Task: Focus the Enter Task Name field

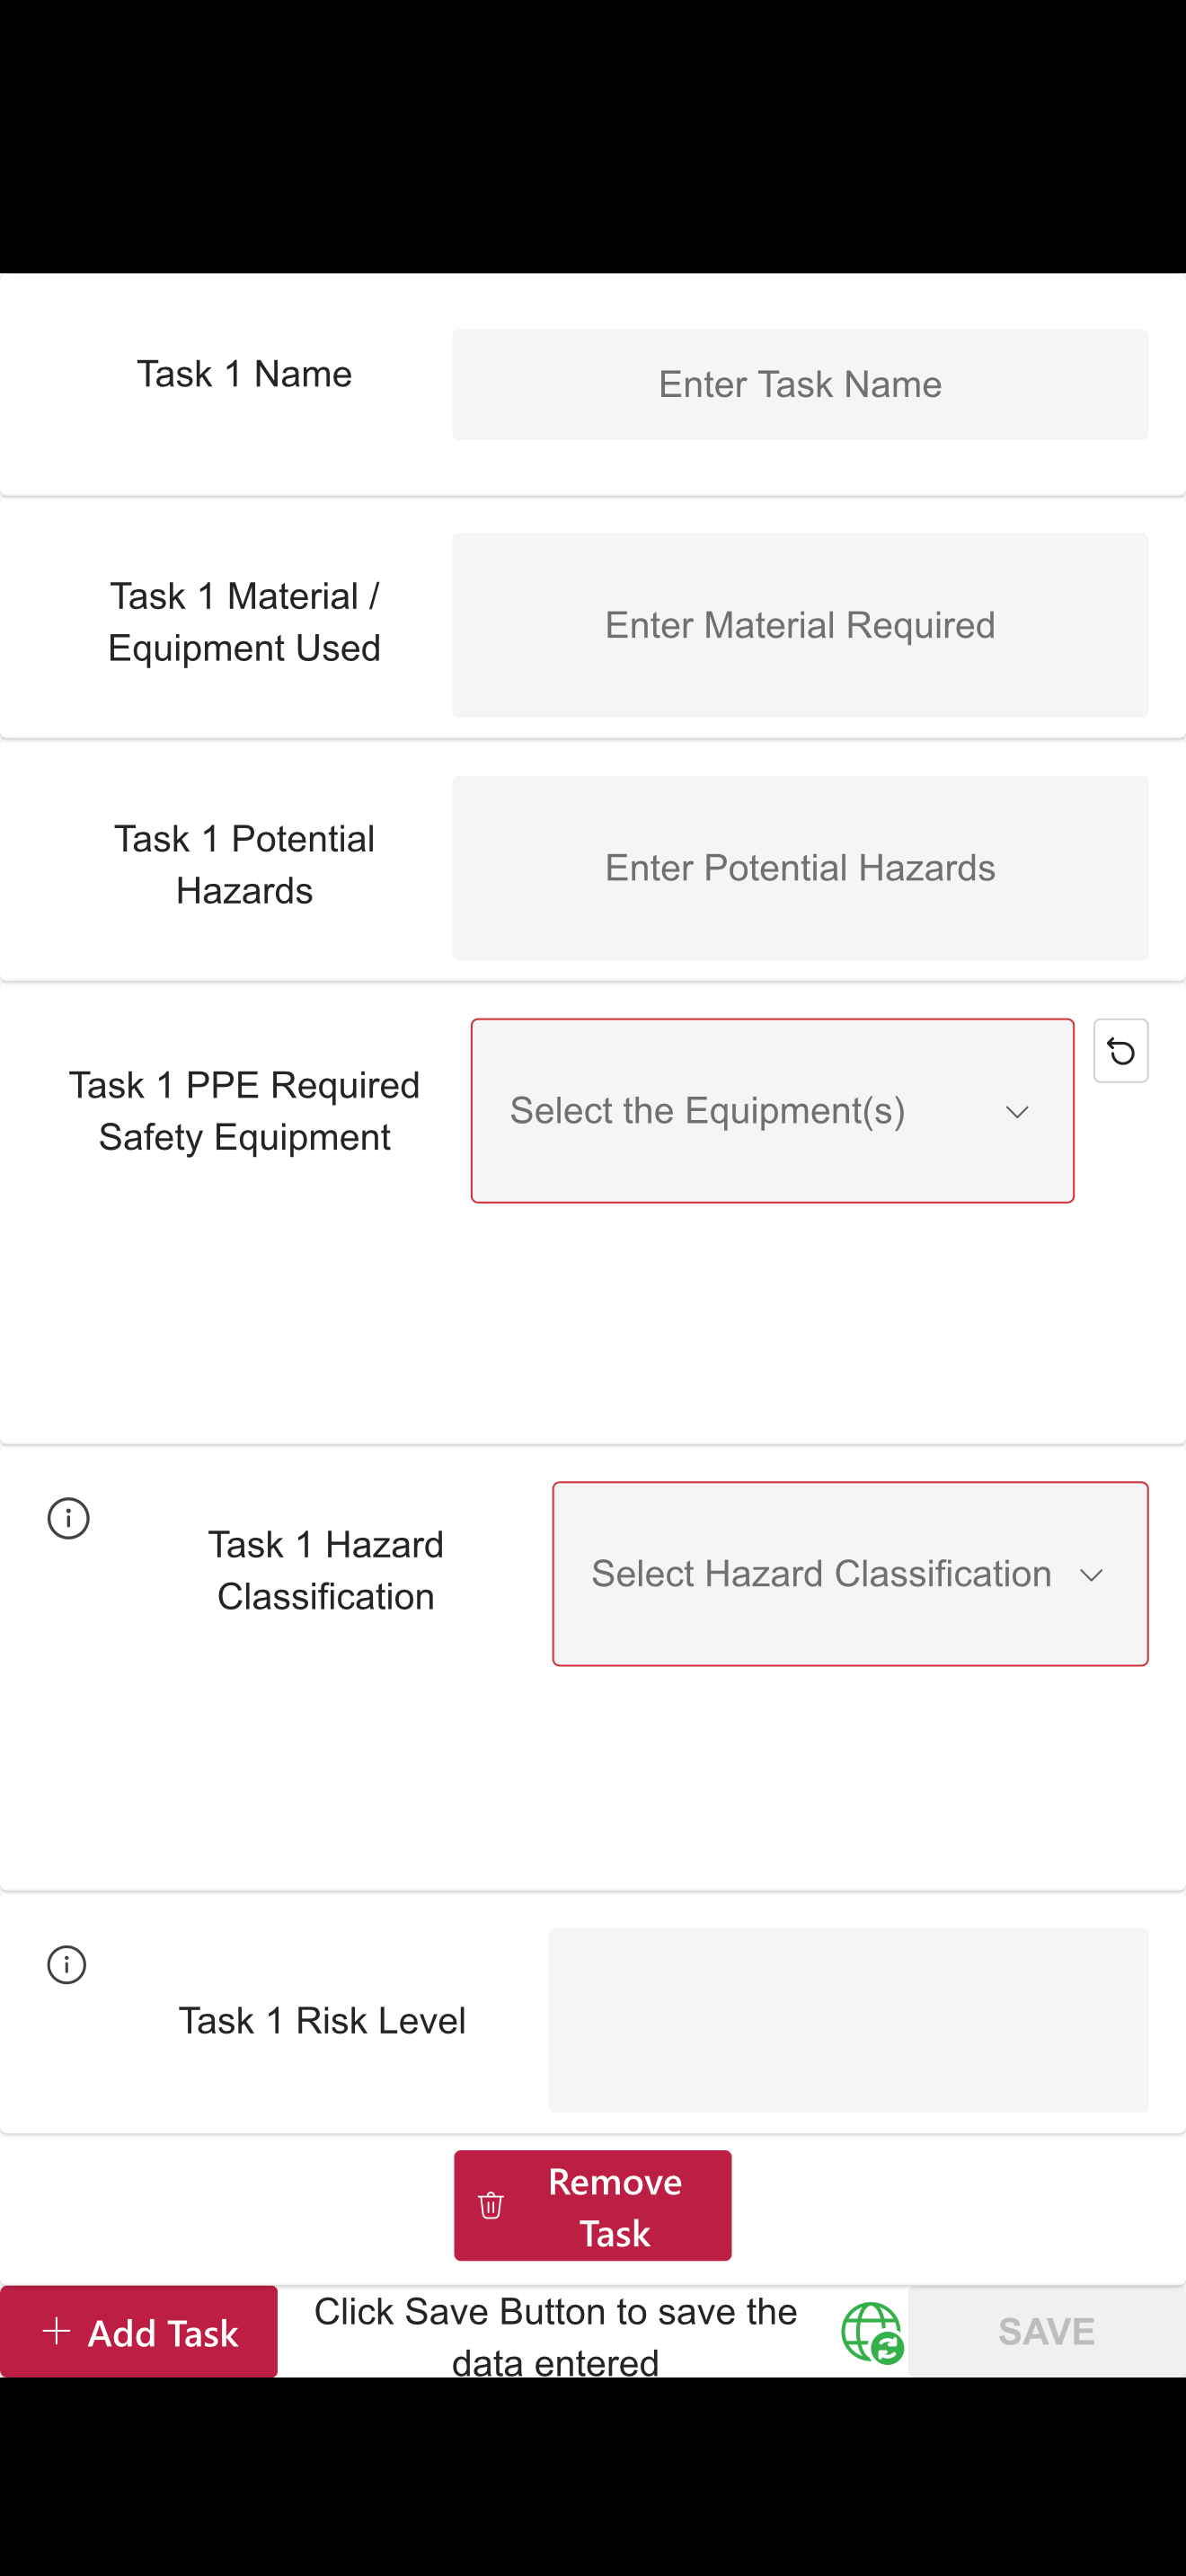Action: point(800,385)
